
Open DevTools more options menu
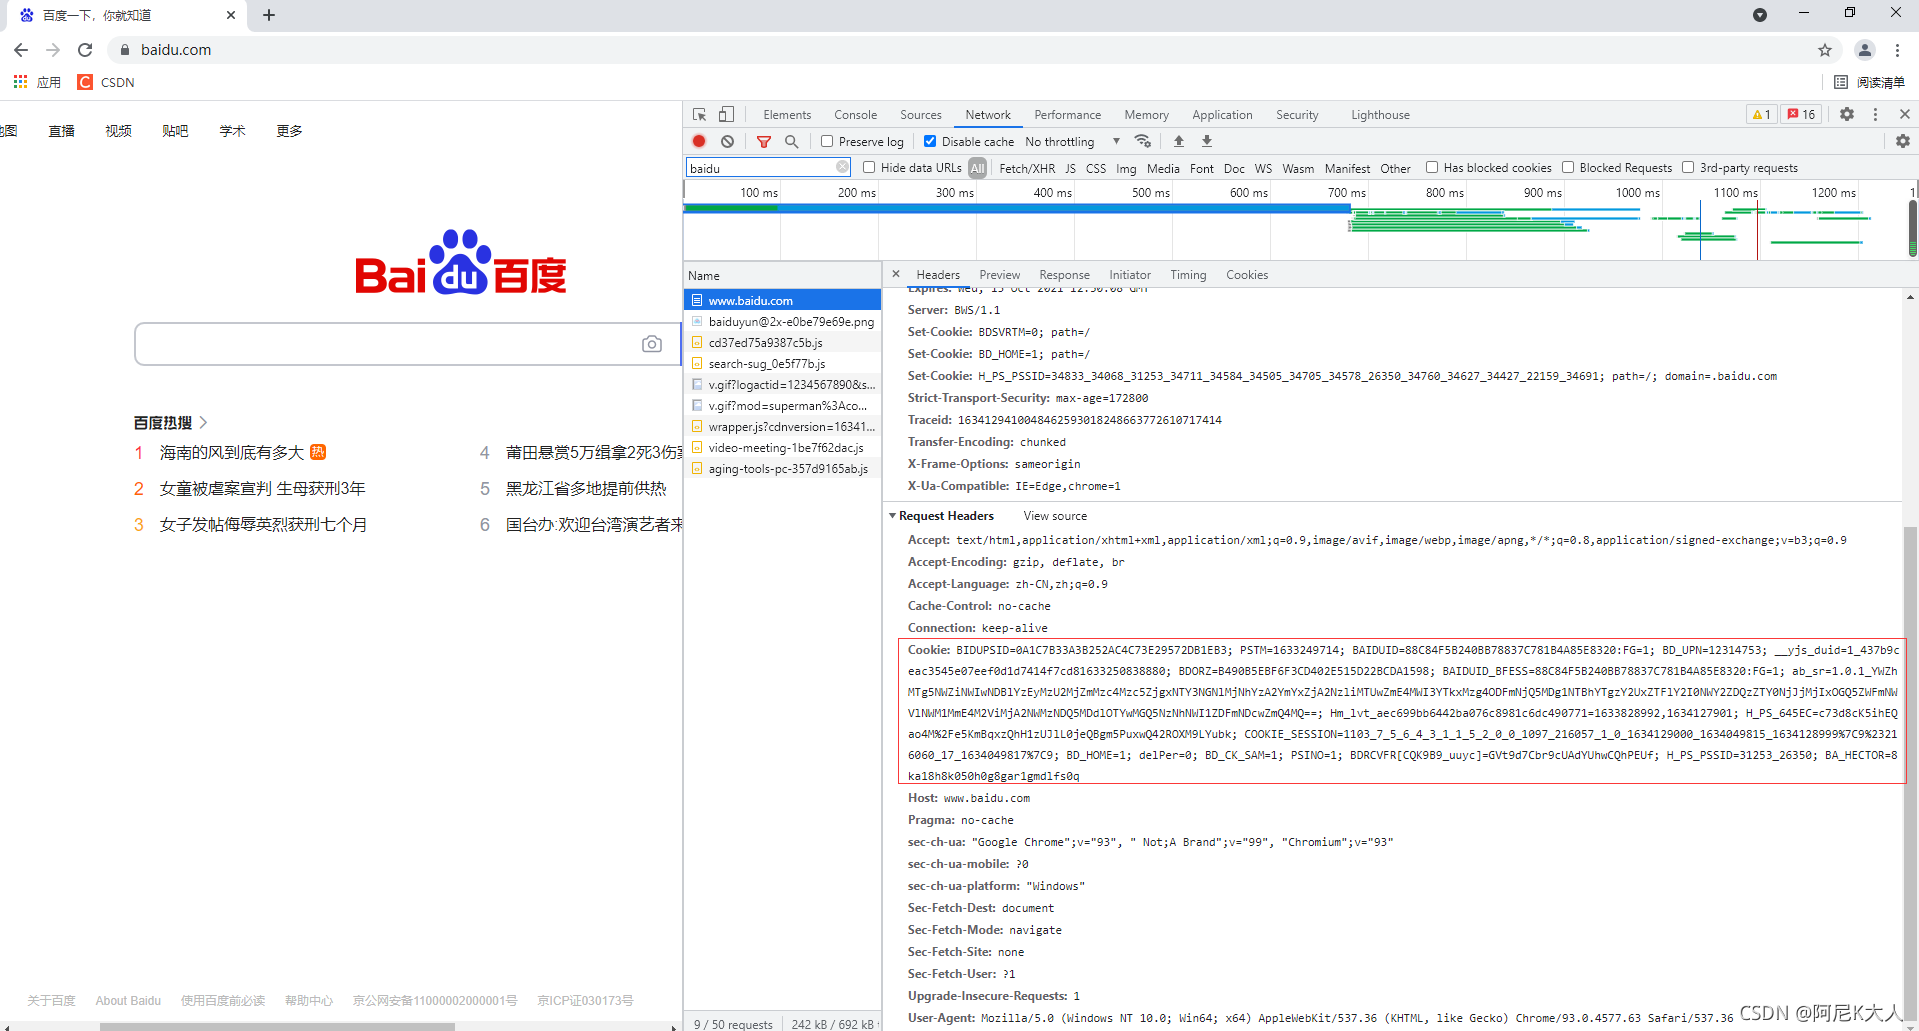[x=1876, y=115]
